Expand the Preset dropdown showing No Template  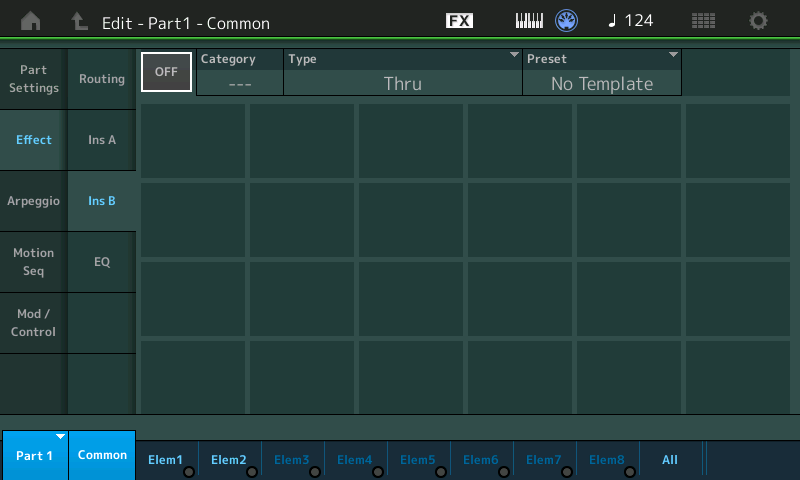tap(602, 72)
